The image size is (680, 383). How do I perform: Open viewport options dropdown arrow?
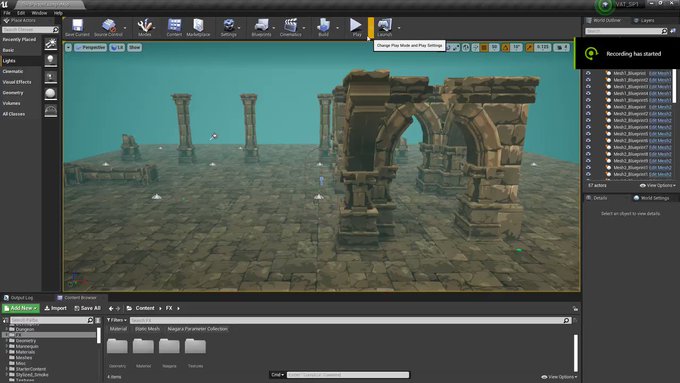(x=69, y=47)
